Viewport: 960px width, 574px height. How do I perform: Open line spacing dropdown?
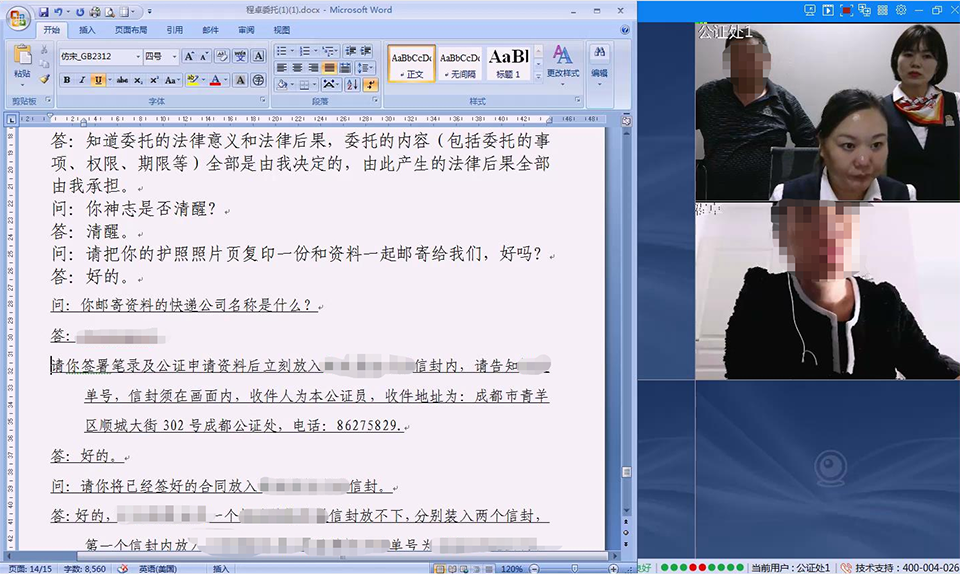tap(364, 67)
